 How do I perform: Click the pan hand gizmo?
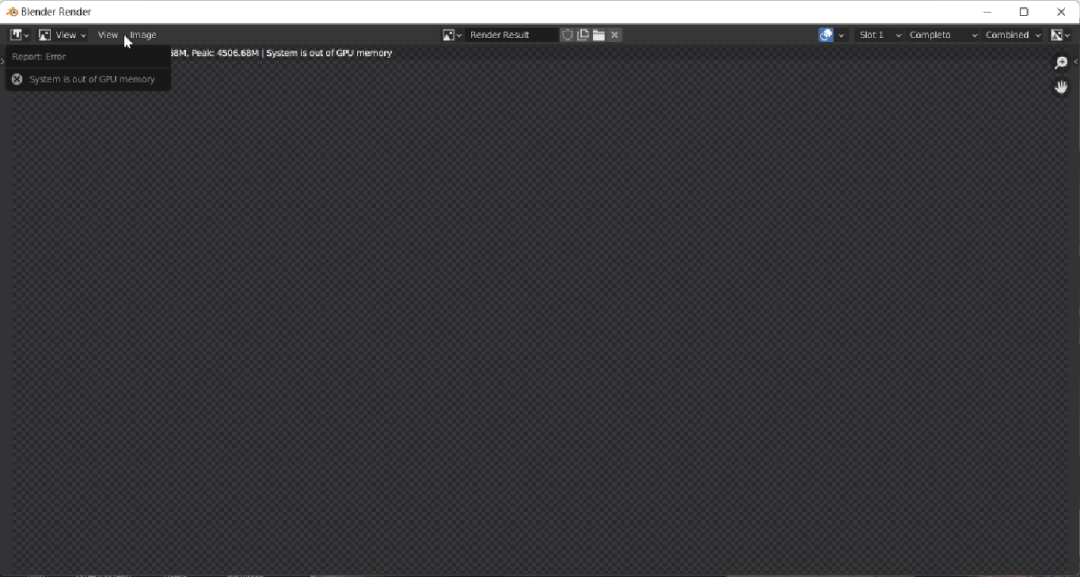[x=1061, y=88]
